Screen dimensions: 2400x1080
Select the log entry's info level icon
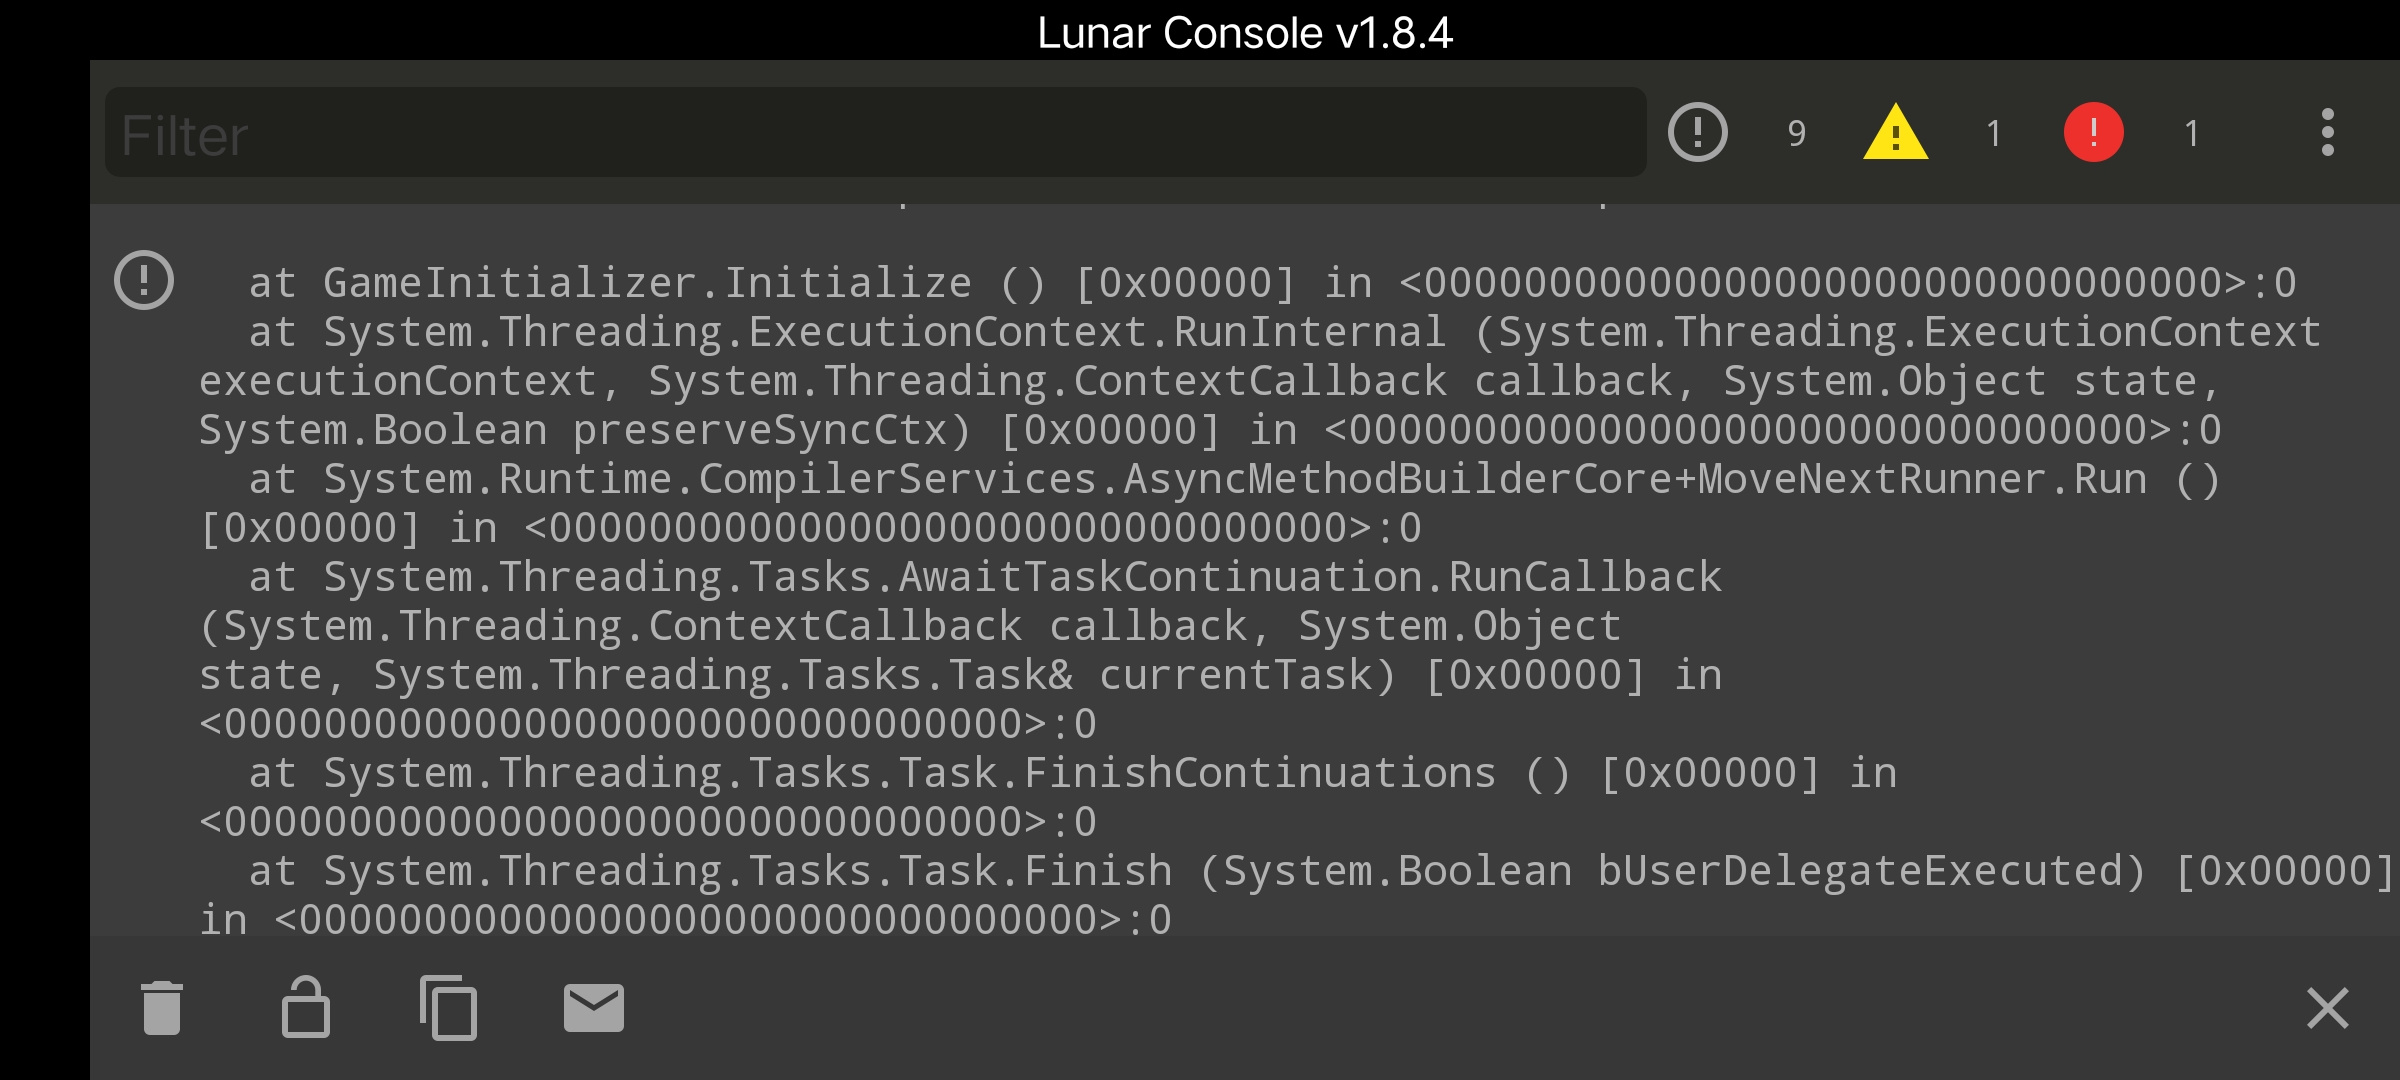(144, 279)
